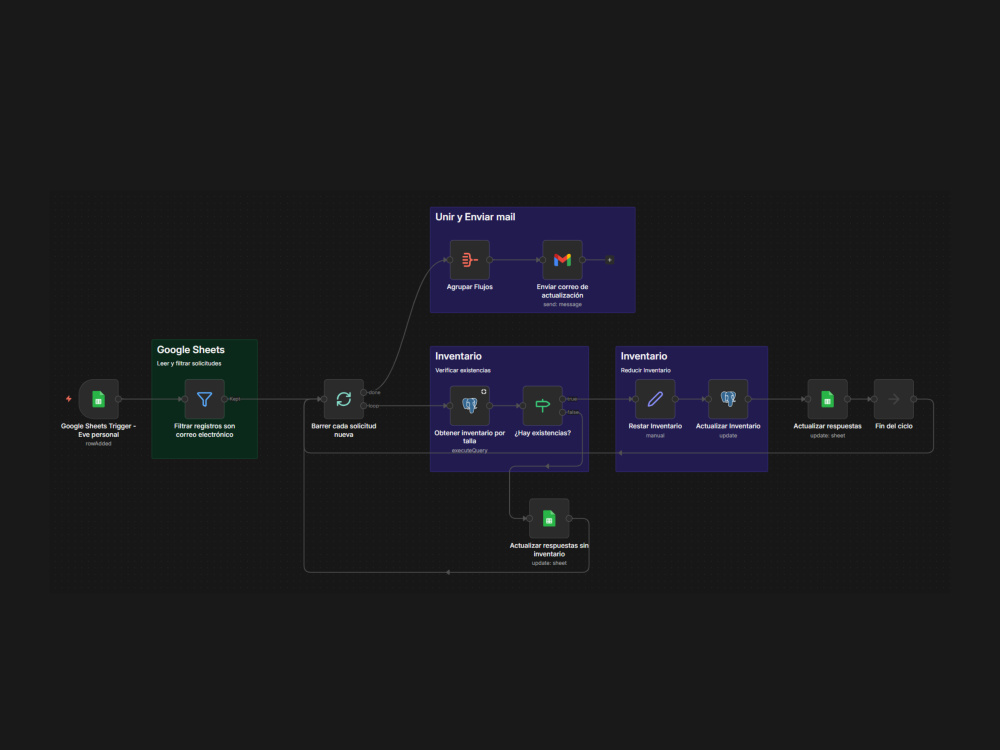Select the Barrer cada solicitud loop node

[343, 399]
